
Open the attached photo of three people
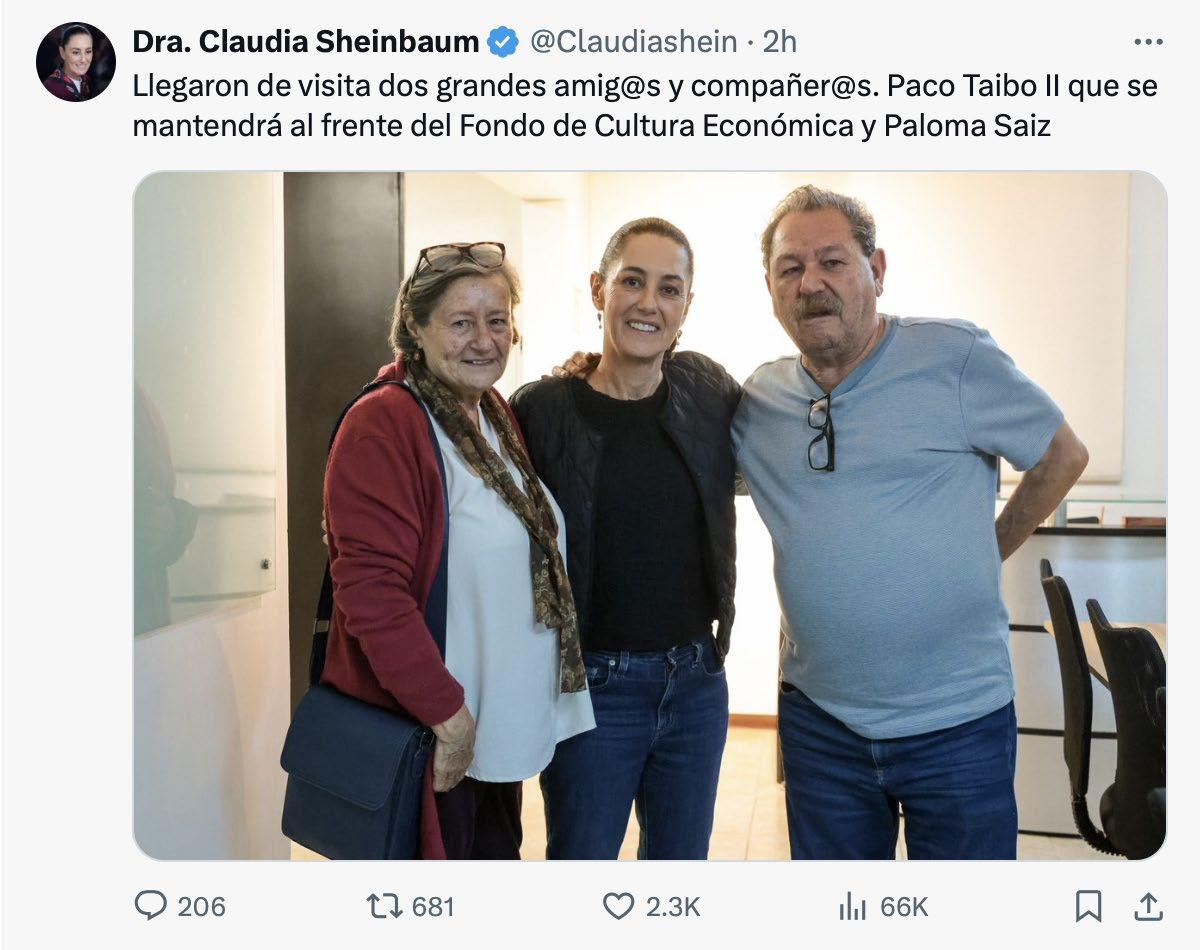650,515
